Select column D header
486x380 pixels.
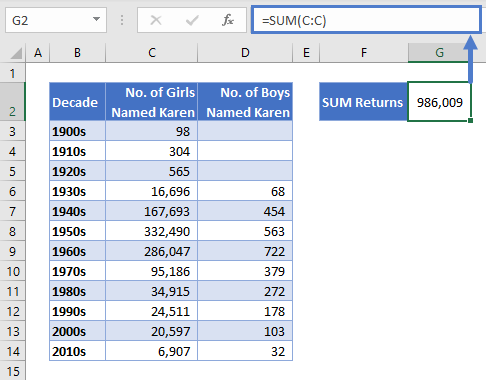click(x=245, y=53)
